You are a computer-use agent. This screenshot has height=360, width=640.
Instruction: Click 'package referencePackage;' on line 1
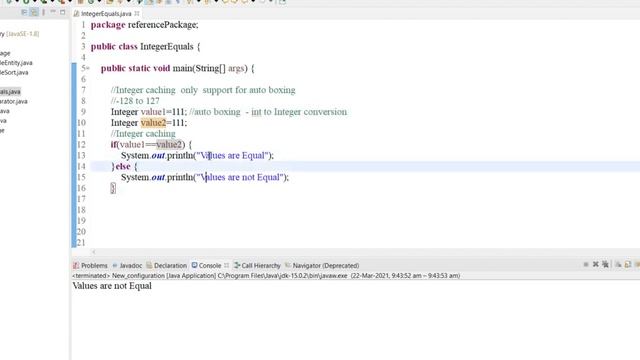pyautogui.click(x=144, y=25)
